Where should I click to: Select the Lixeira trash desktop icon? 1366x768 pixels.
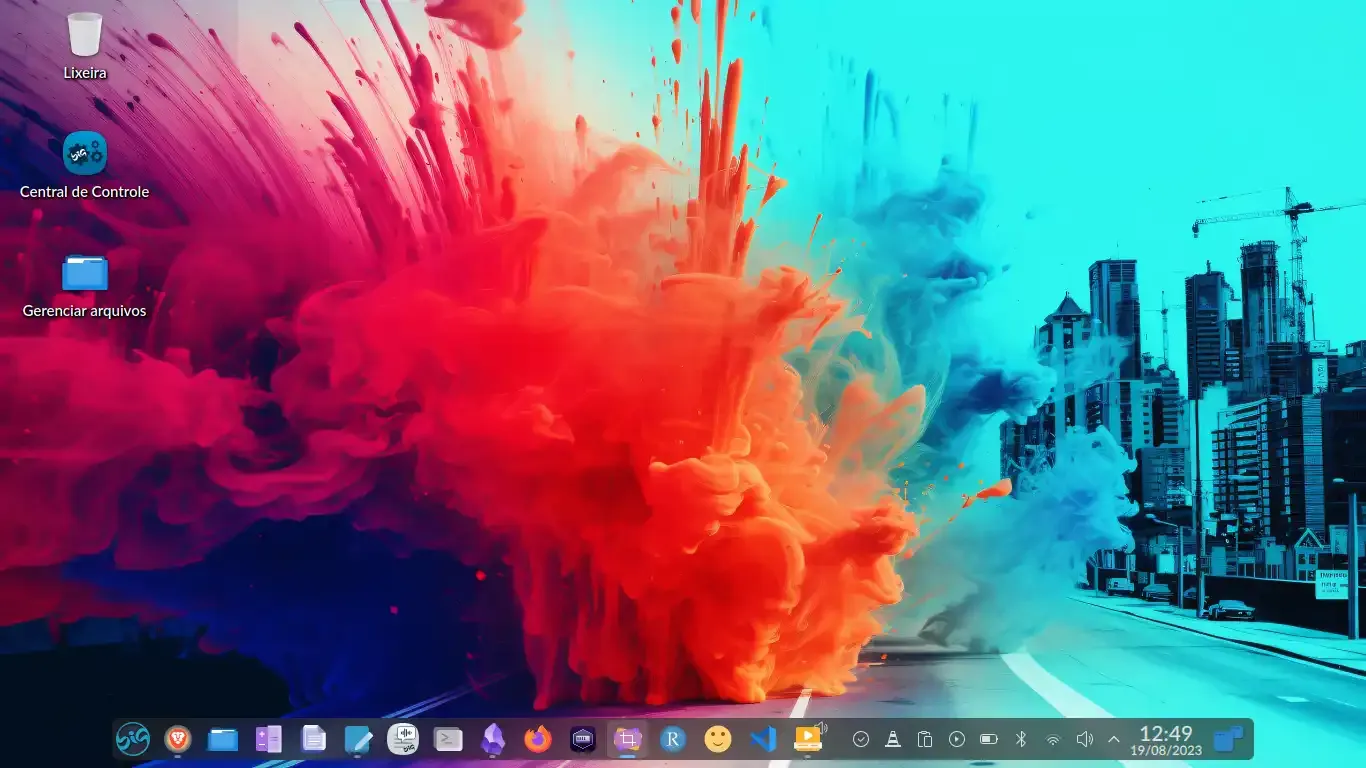tap(85, 45)
